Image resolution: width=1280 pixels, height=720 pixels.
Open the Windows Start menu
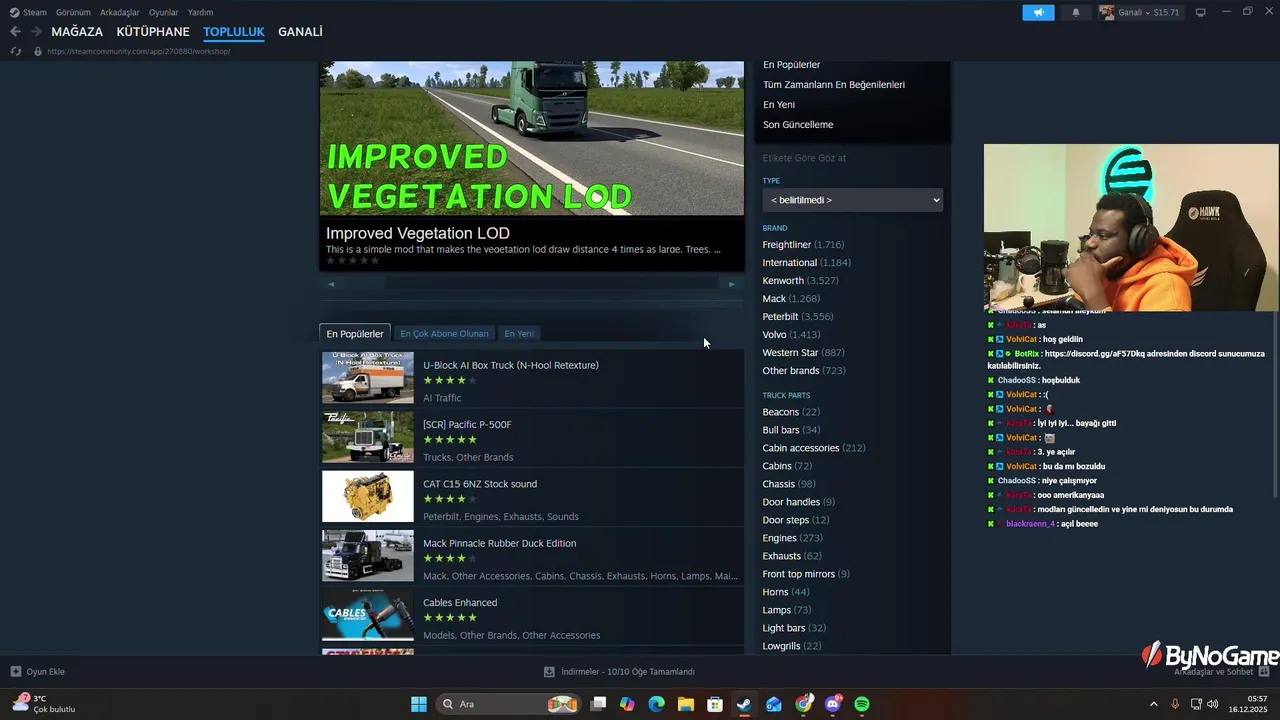(419, 704)
